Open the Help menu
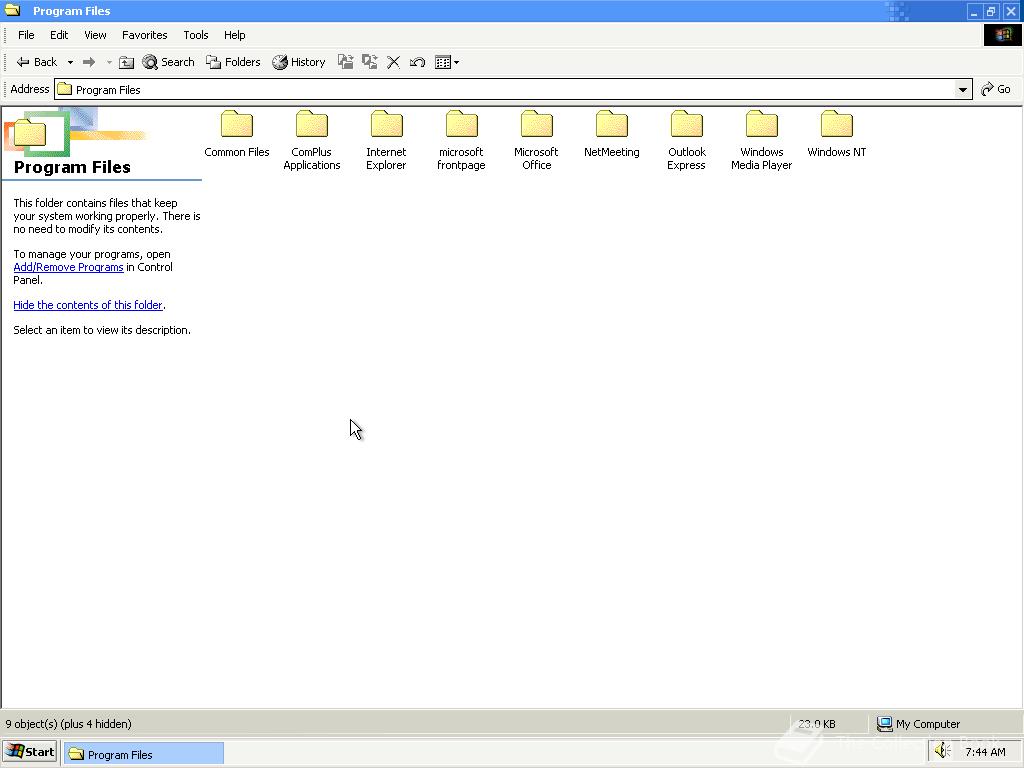This screenshot has height=768, width=1024. point(234,35)
